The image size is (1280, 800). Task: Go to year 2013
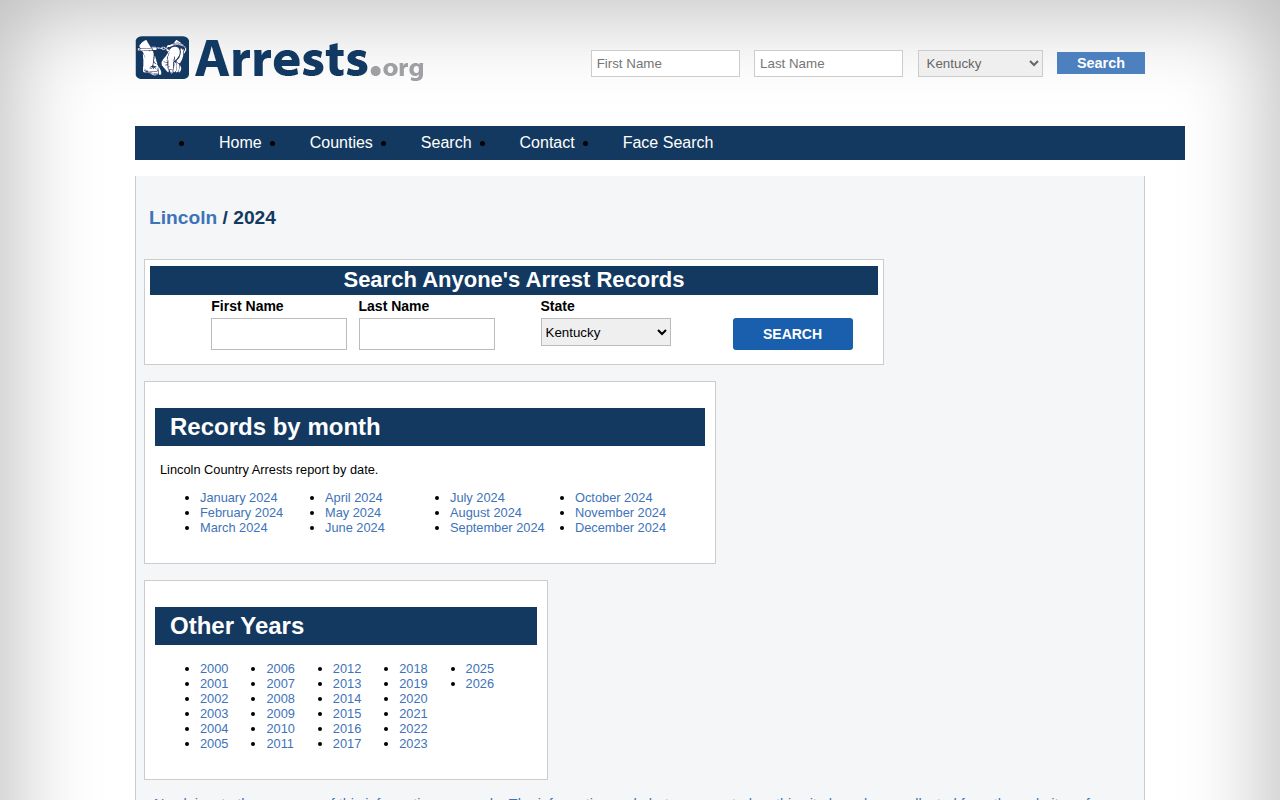(x=347, y=683)
